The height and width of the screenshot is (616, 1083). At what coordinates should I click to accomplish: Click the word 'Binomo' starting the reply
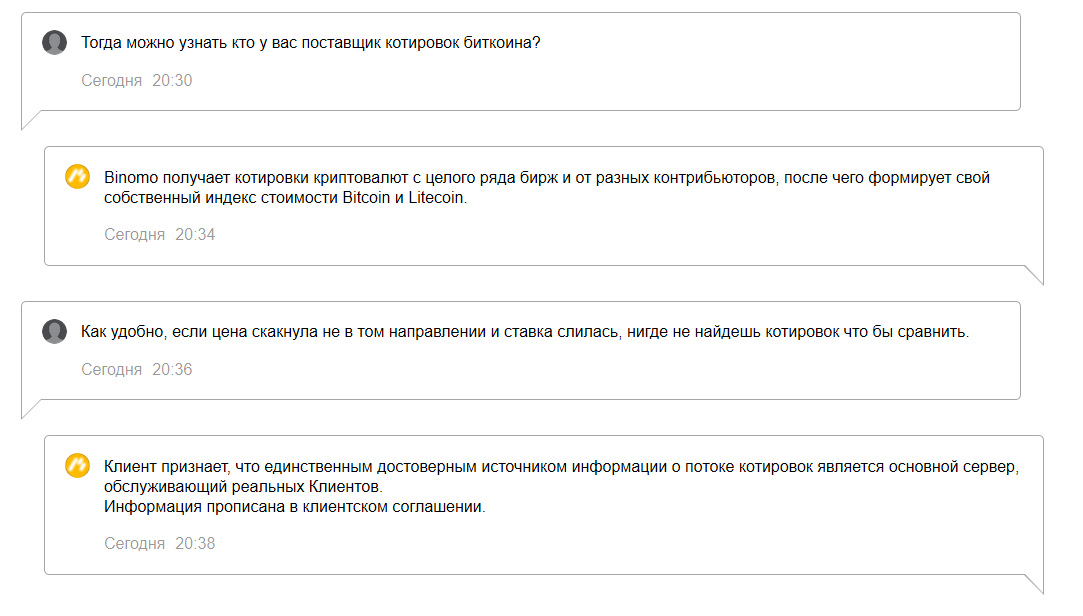tap(131, 177)
